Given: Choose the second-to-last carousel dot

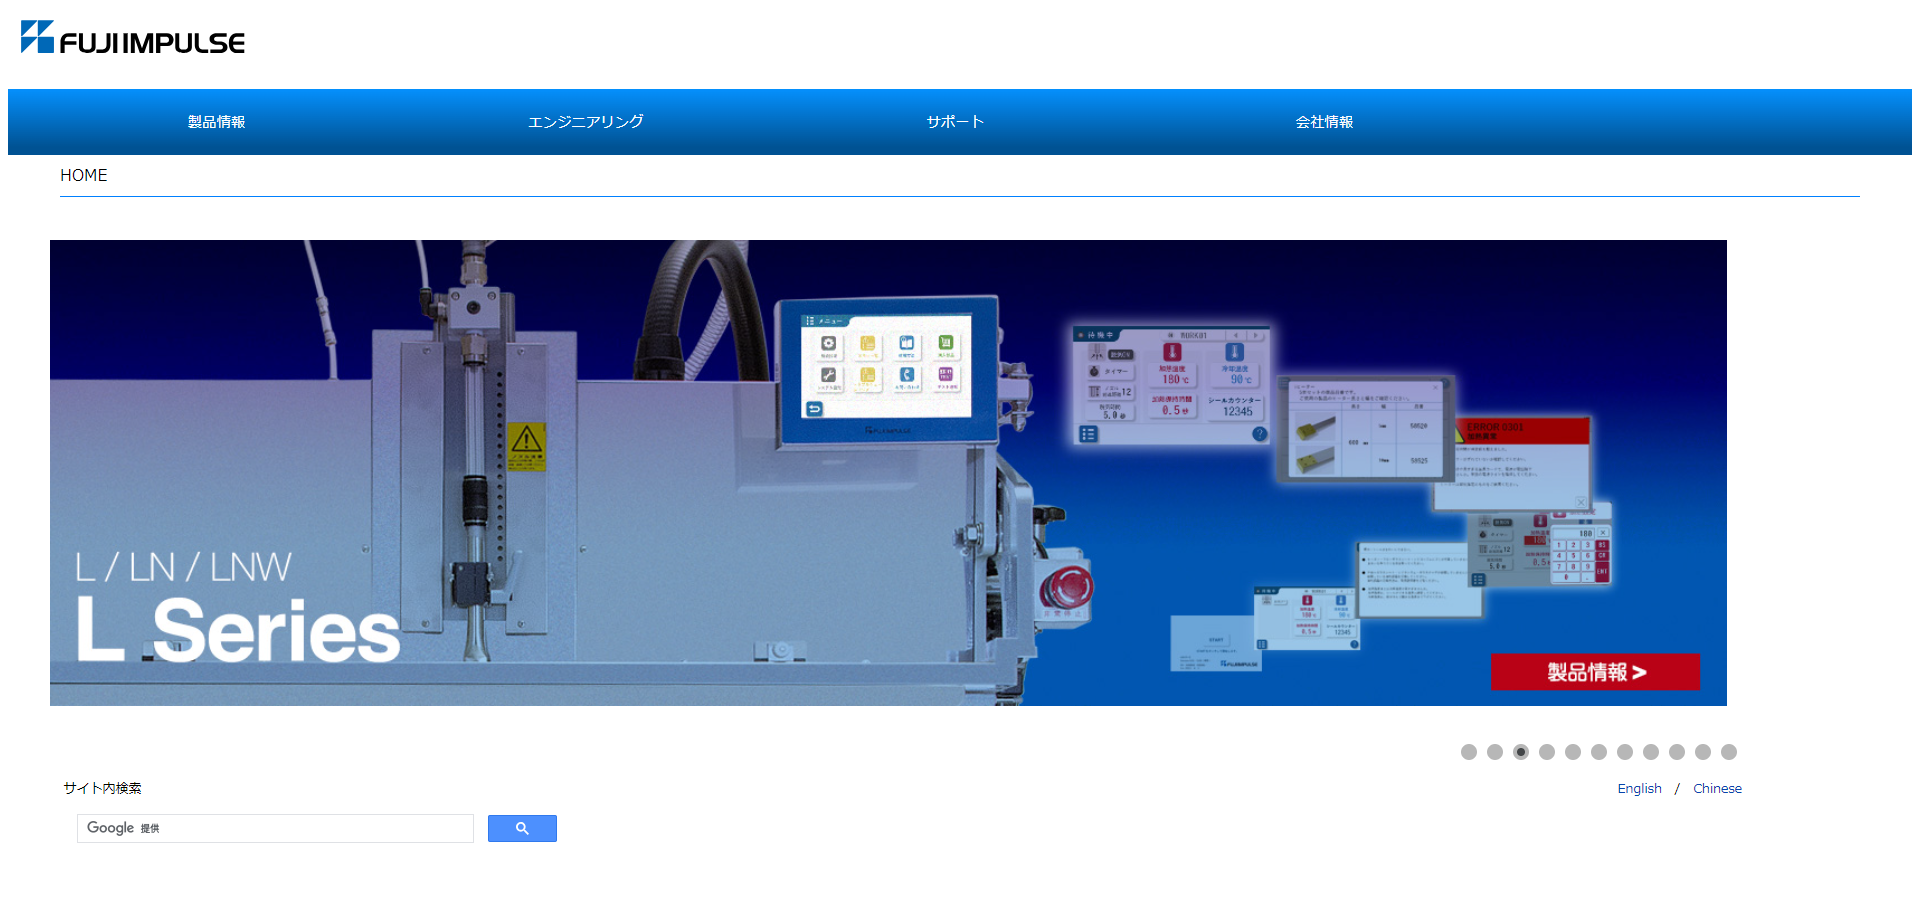Looking at the screenshot, I should pyautogui.click(x=1703, y=752).
